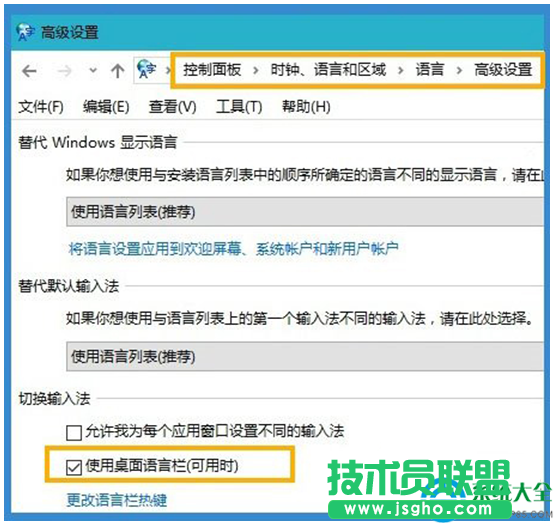Open the 工具(T) menu
This screenshot has height=525, width=555.
tap(239, 107)
